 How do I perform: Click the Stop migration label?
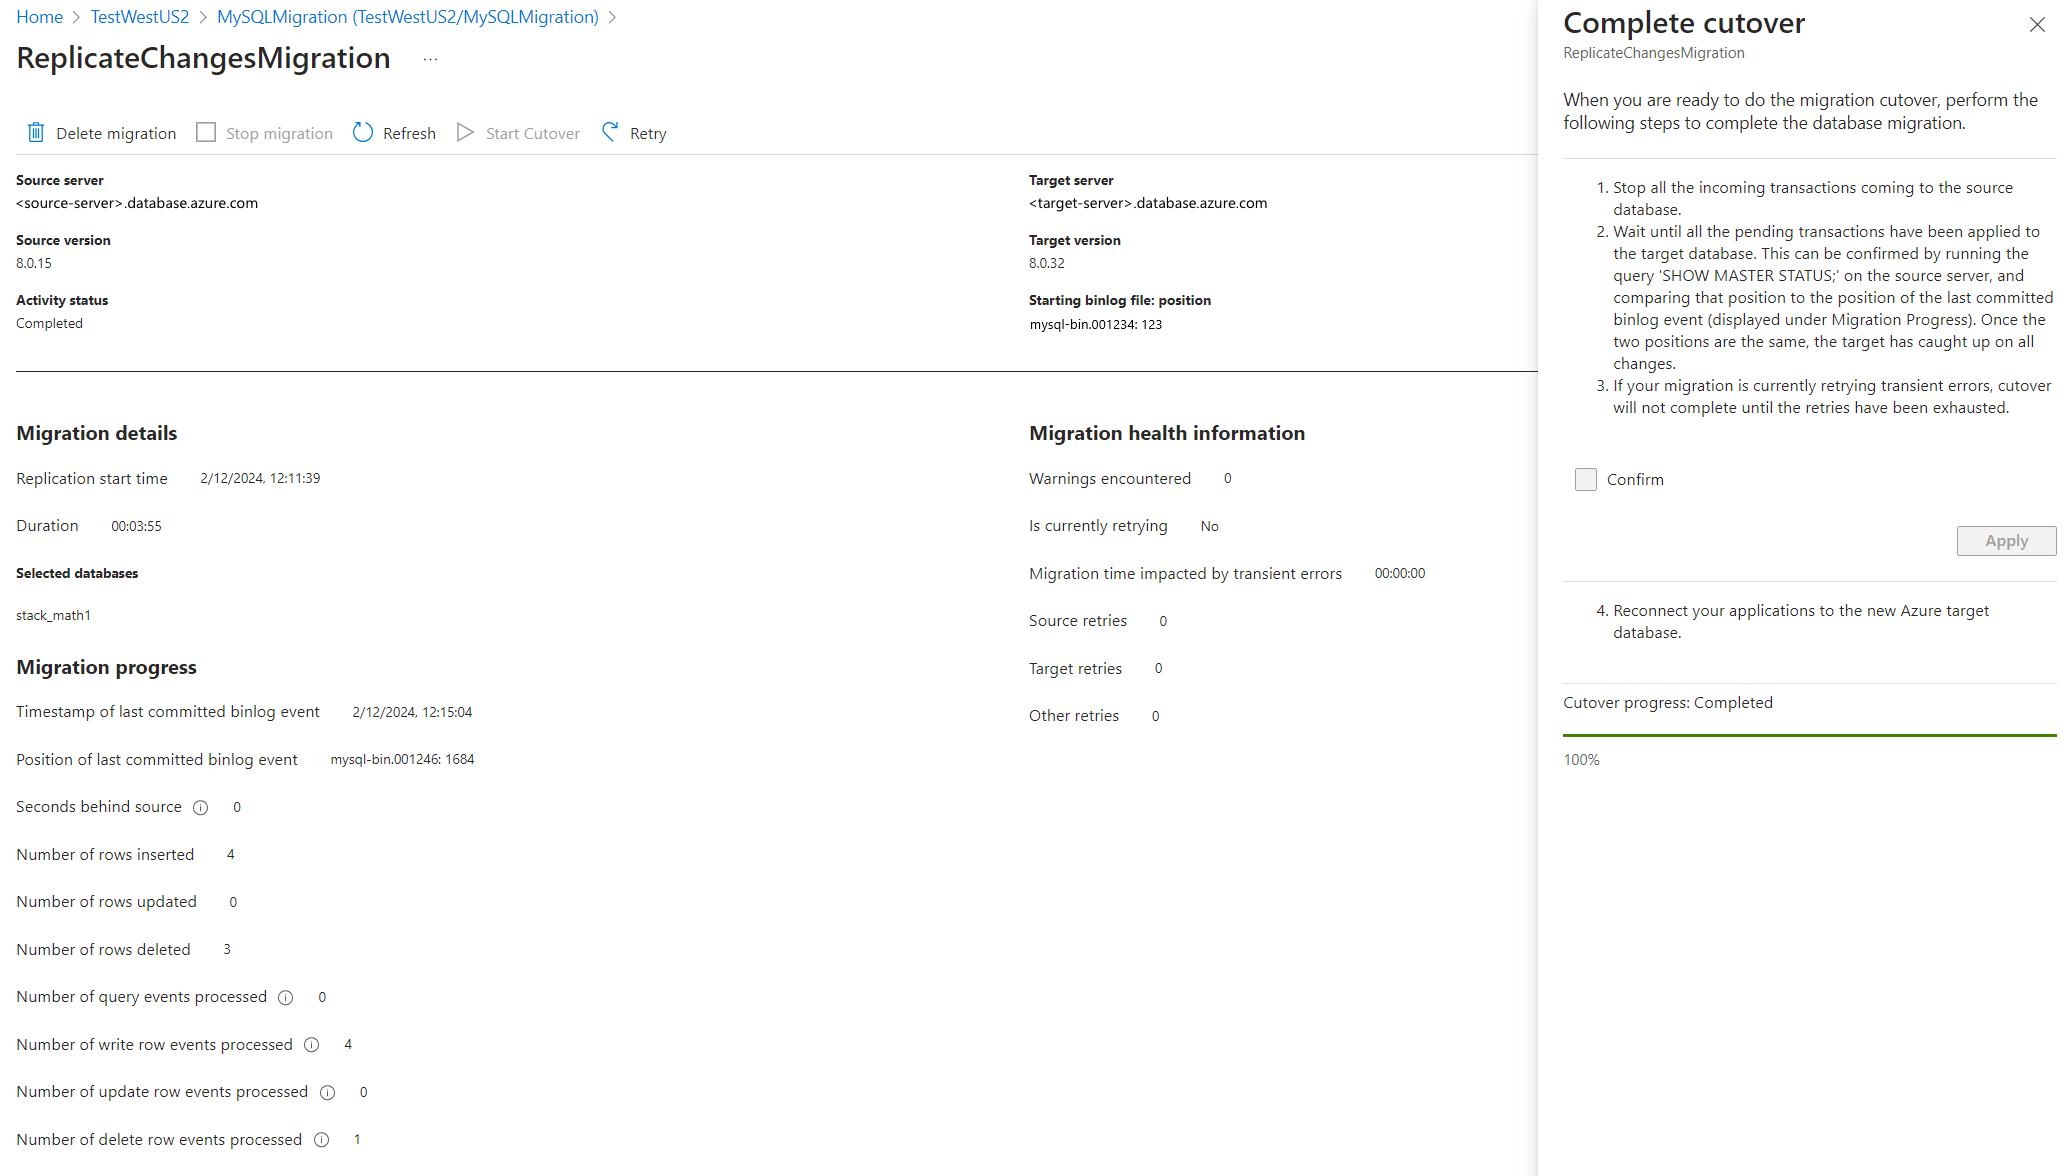point(279,134)
